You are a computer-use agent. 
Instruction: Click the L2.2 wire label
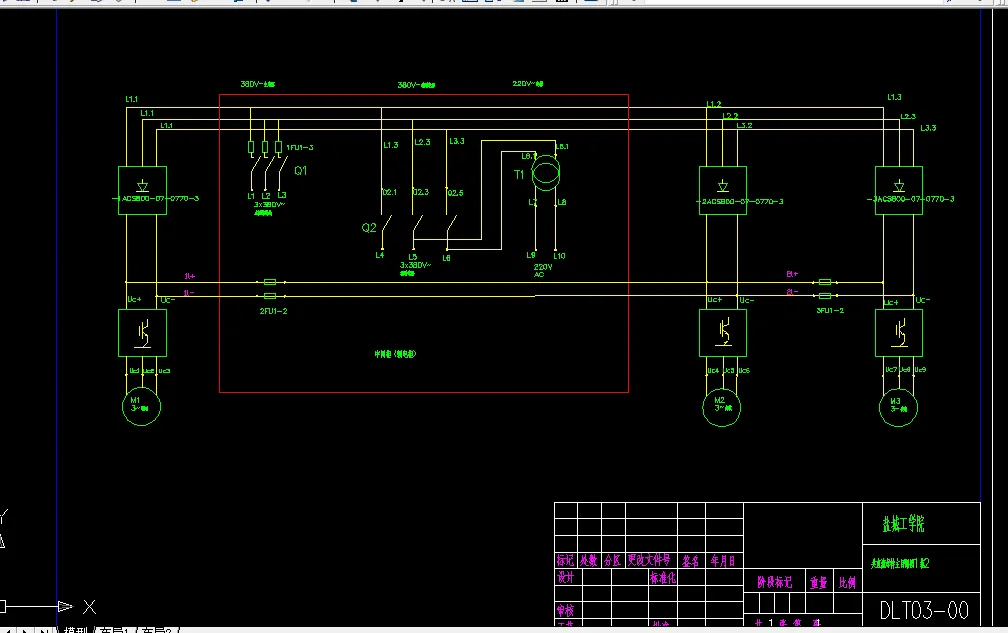[730, 116]
